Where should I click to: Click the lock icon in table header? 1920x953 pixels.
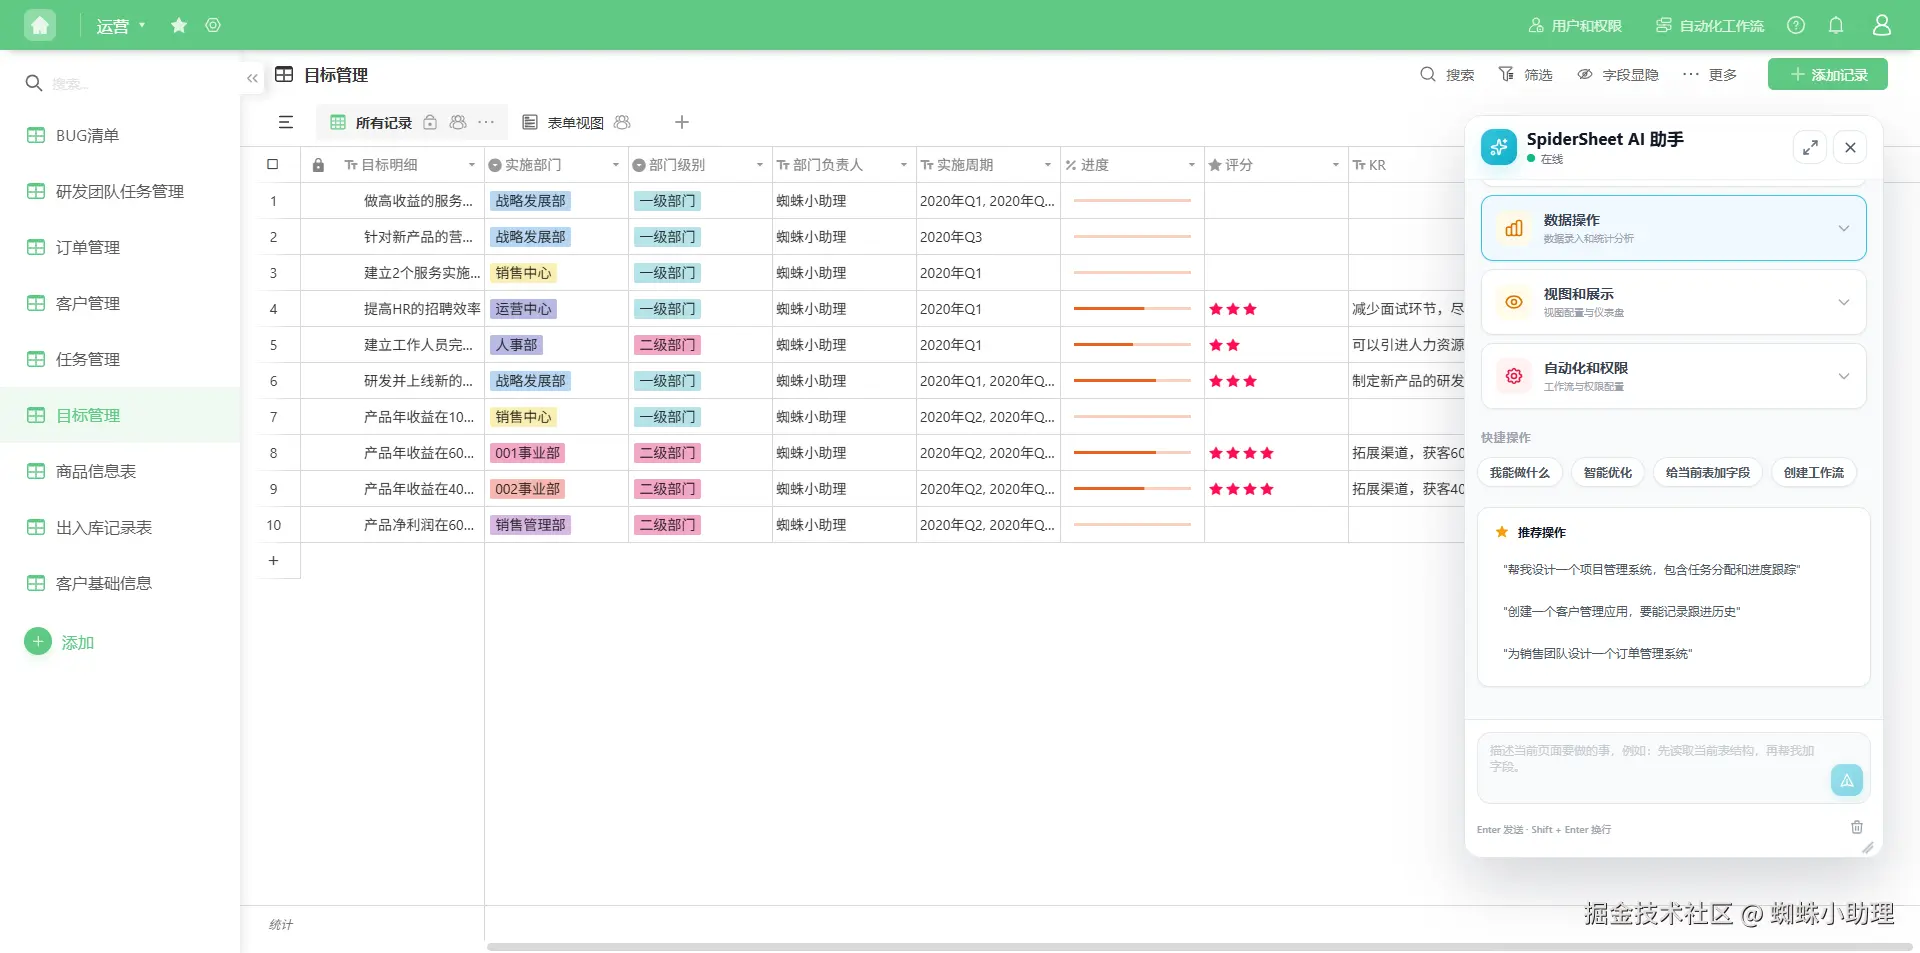pyautogui.click(x=318, y=165)
